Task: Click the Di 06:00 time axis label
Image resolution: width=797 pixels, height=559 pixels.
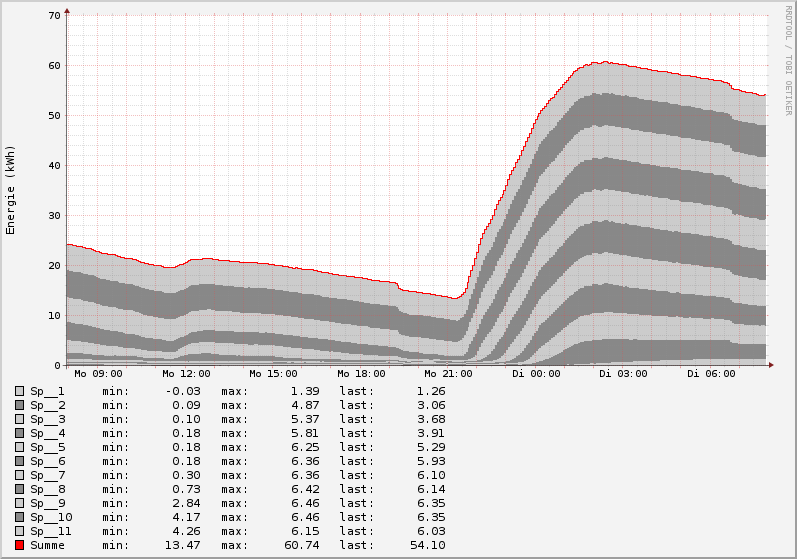Action: point(711,374)
